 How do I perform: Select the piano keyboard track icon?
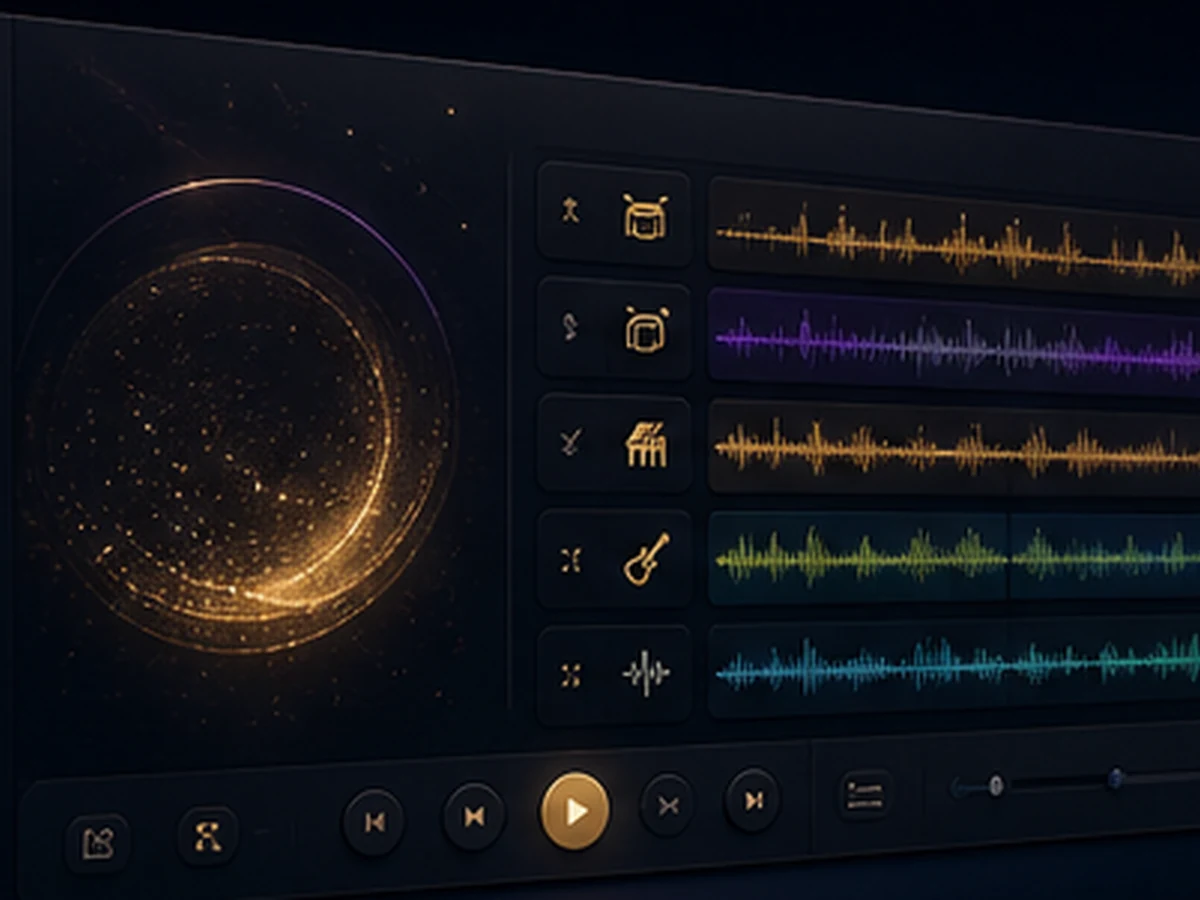click(646, 444)
